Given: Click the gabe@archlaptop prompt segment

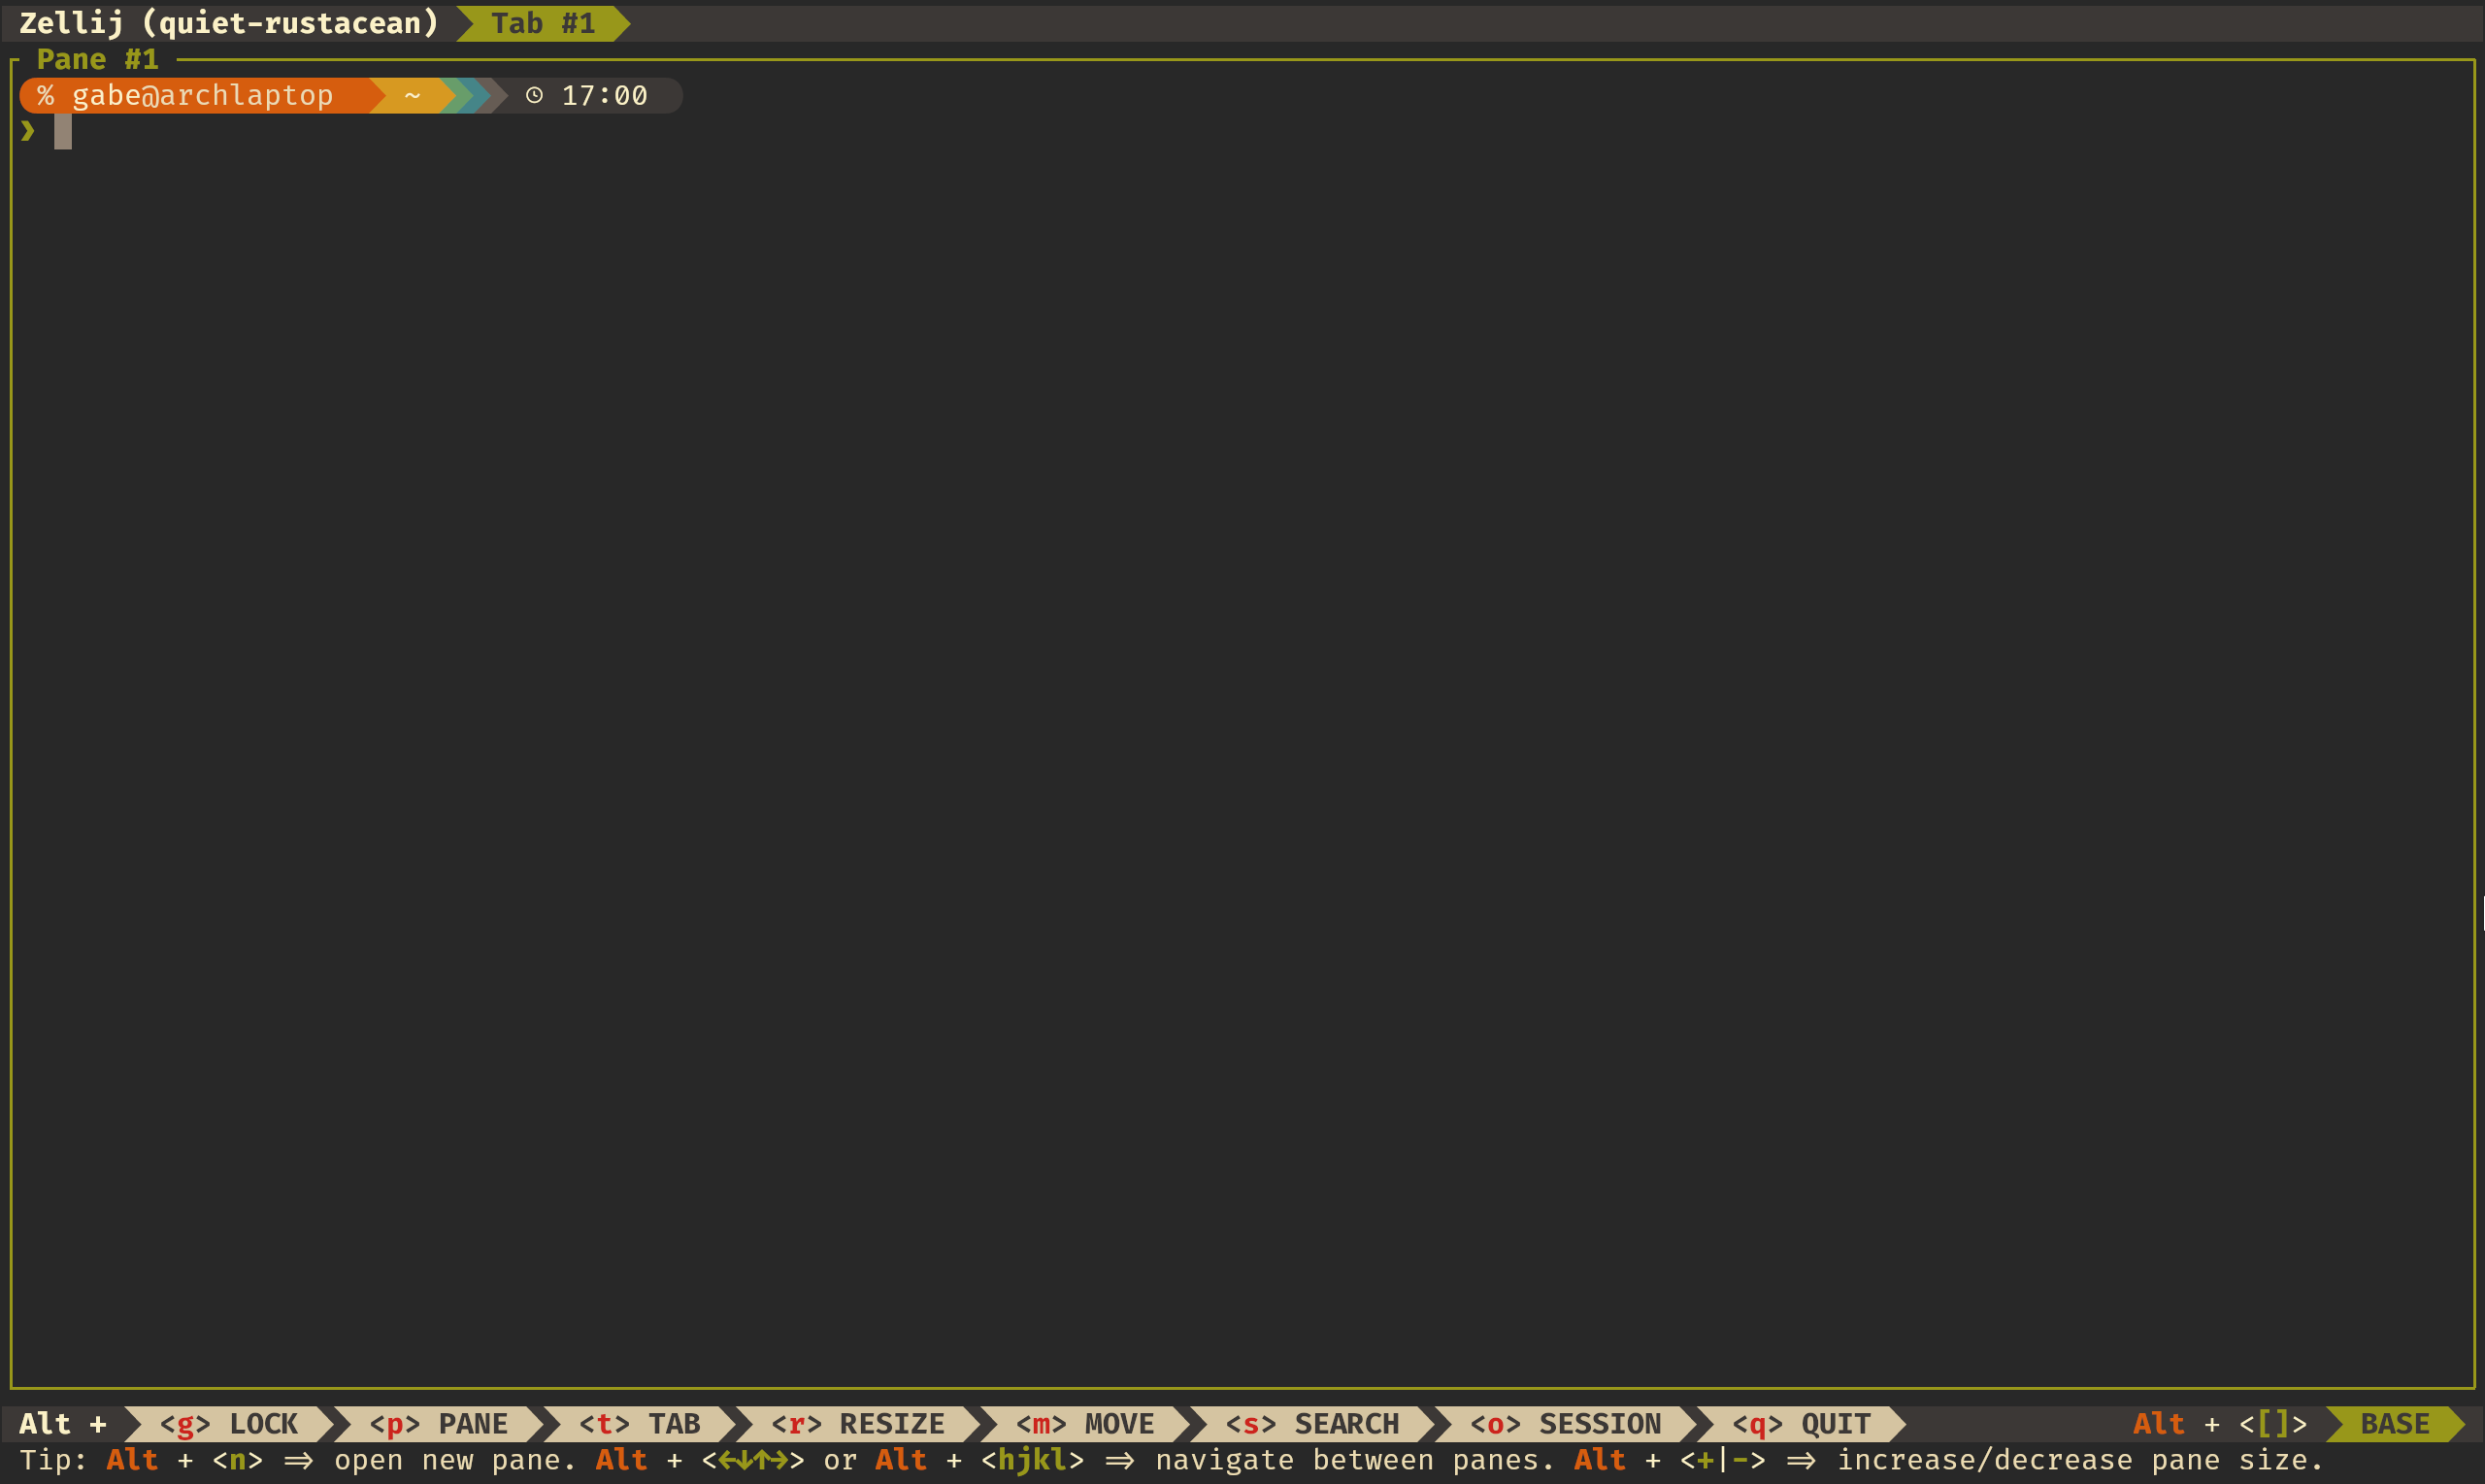Looking at the screenshot, I should pos(202,95).
